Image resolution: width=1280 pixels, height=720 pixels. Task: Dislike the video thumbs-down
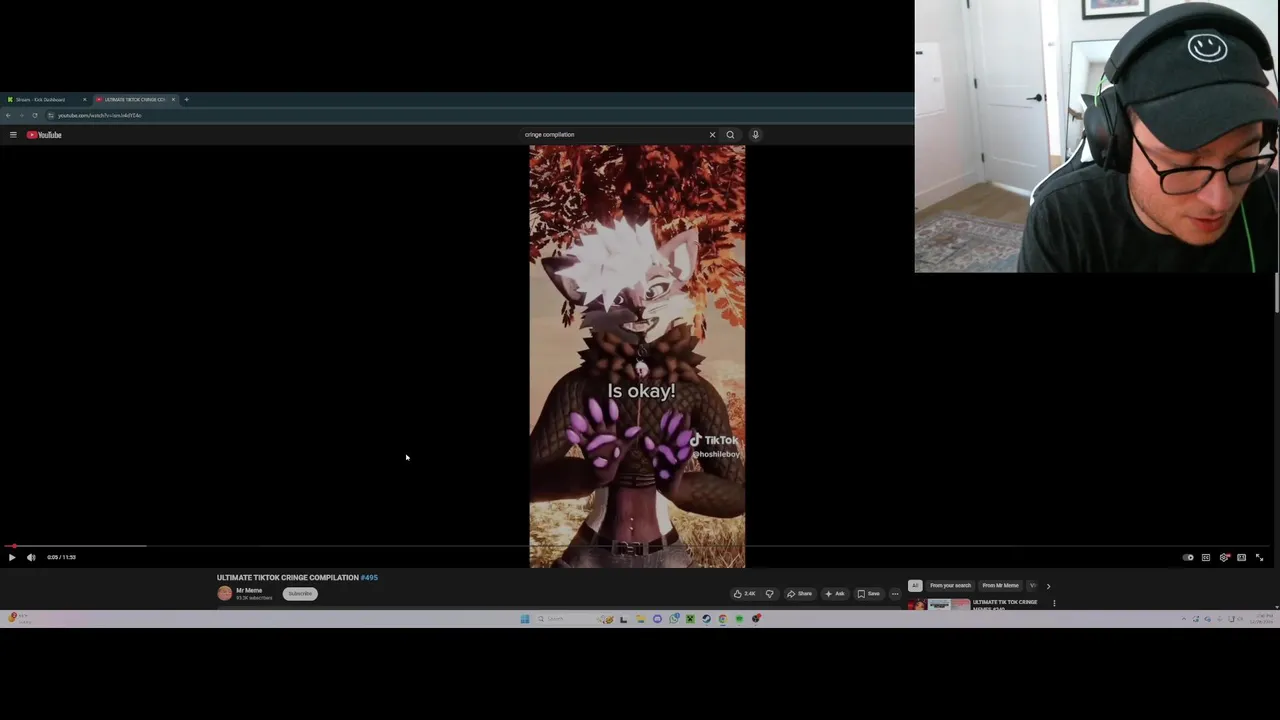tap(769, 593)
